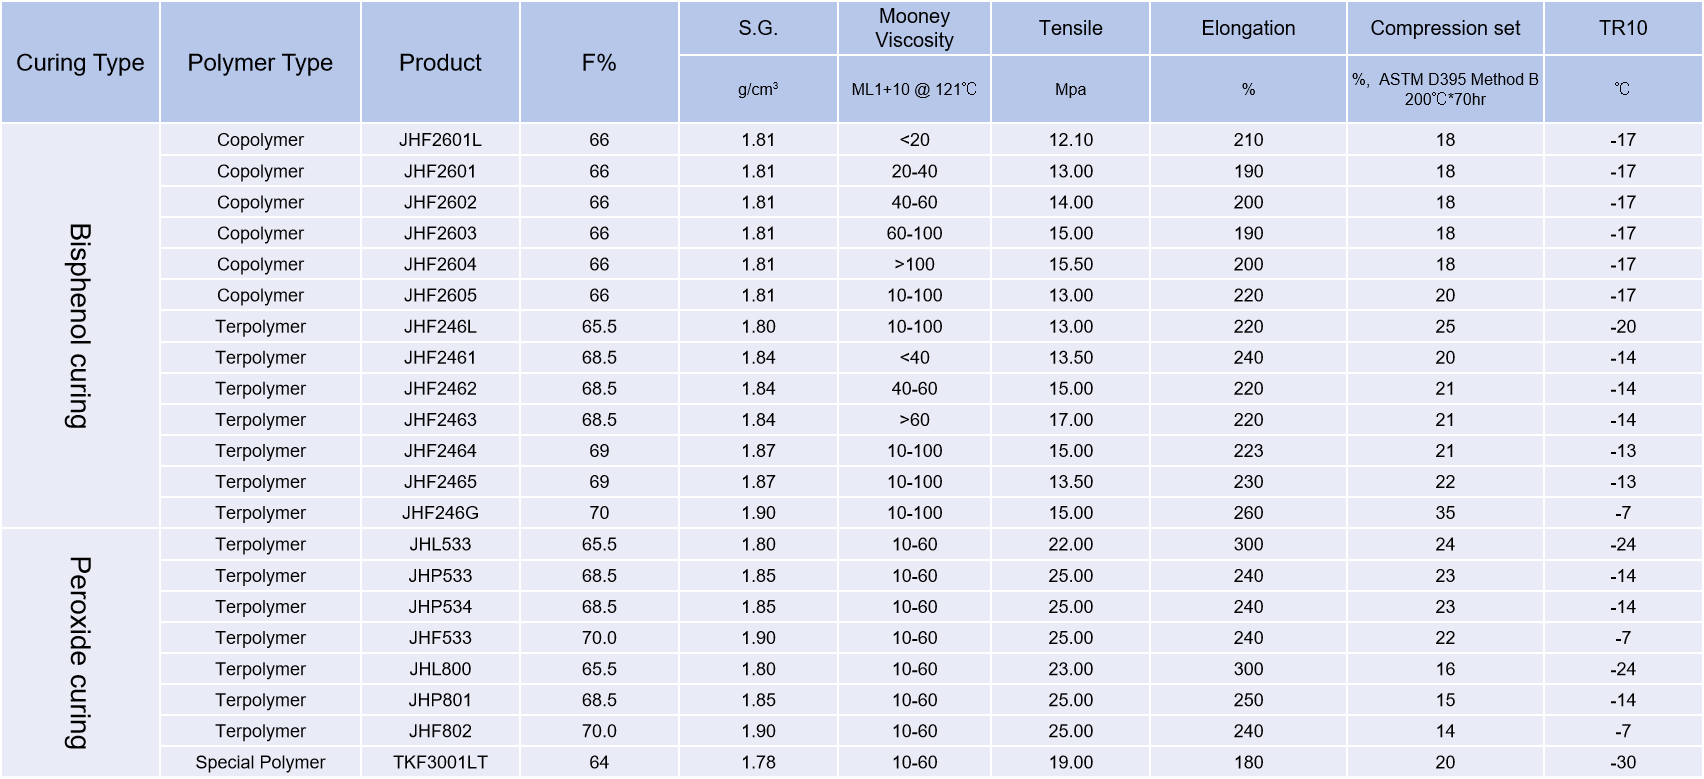Select product cell JHF246G

coord(440,513)
